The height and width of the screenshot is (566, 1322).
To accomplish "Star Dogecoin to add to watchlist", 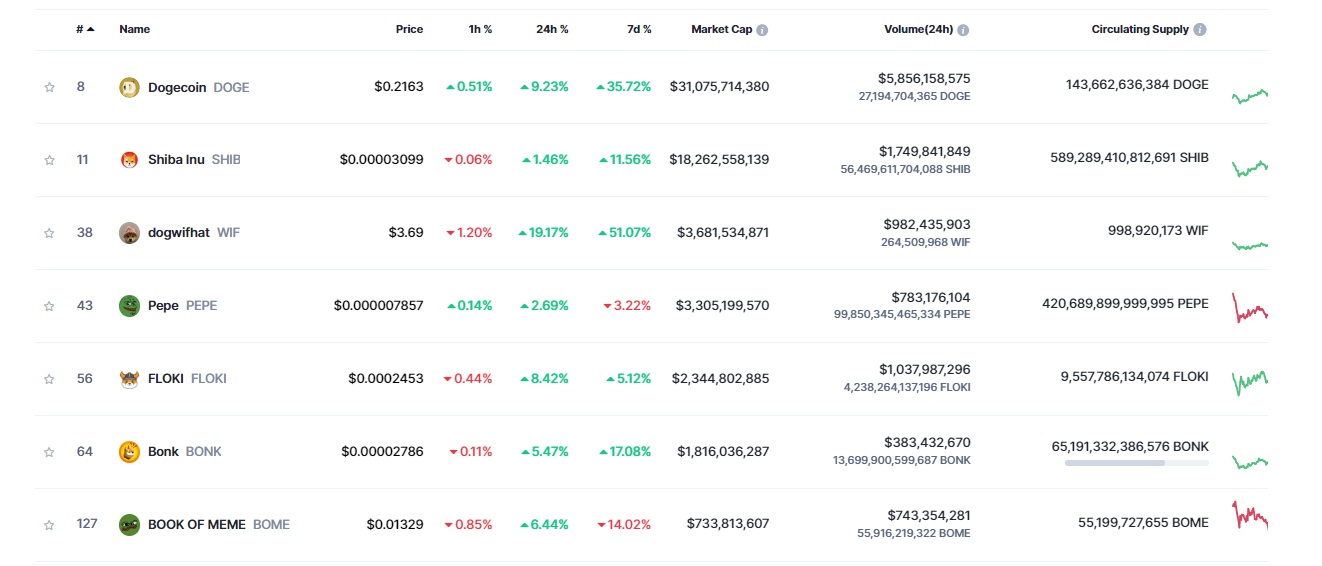I will (x=49, y=87).
